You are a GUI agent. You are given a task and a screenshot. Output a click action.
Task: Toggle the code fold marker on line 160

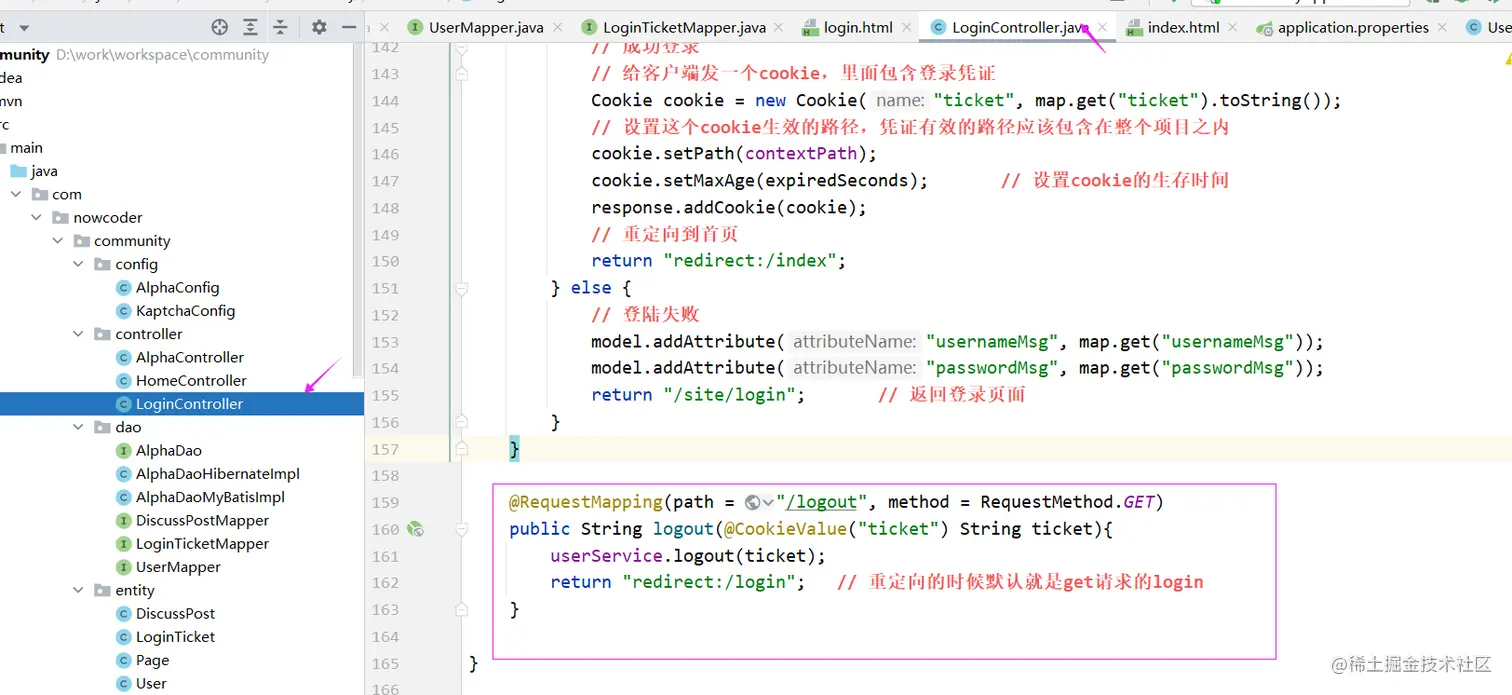pyautogui.click(x=462, y=529)
